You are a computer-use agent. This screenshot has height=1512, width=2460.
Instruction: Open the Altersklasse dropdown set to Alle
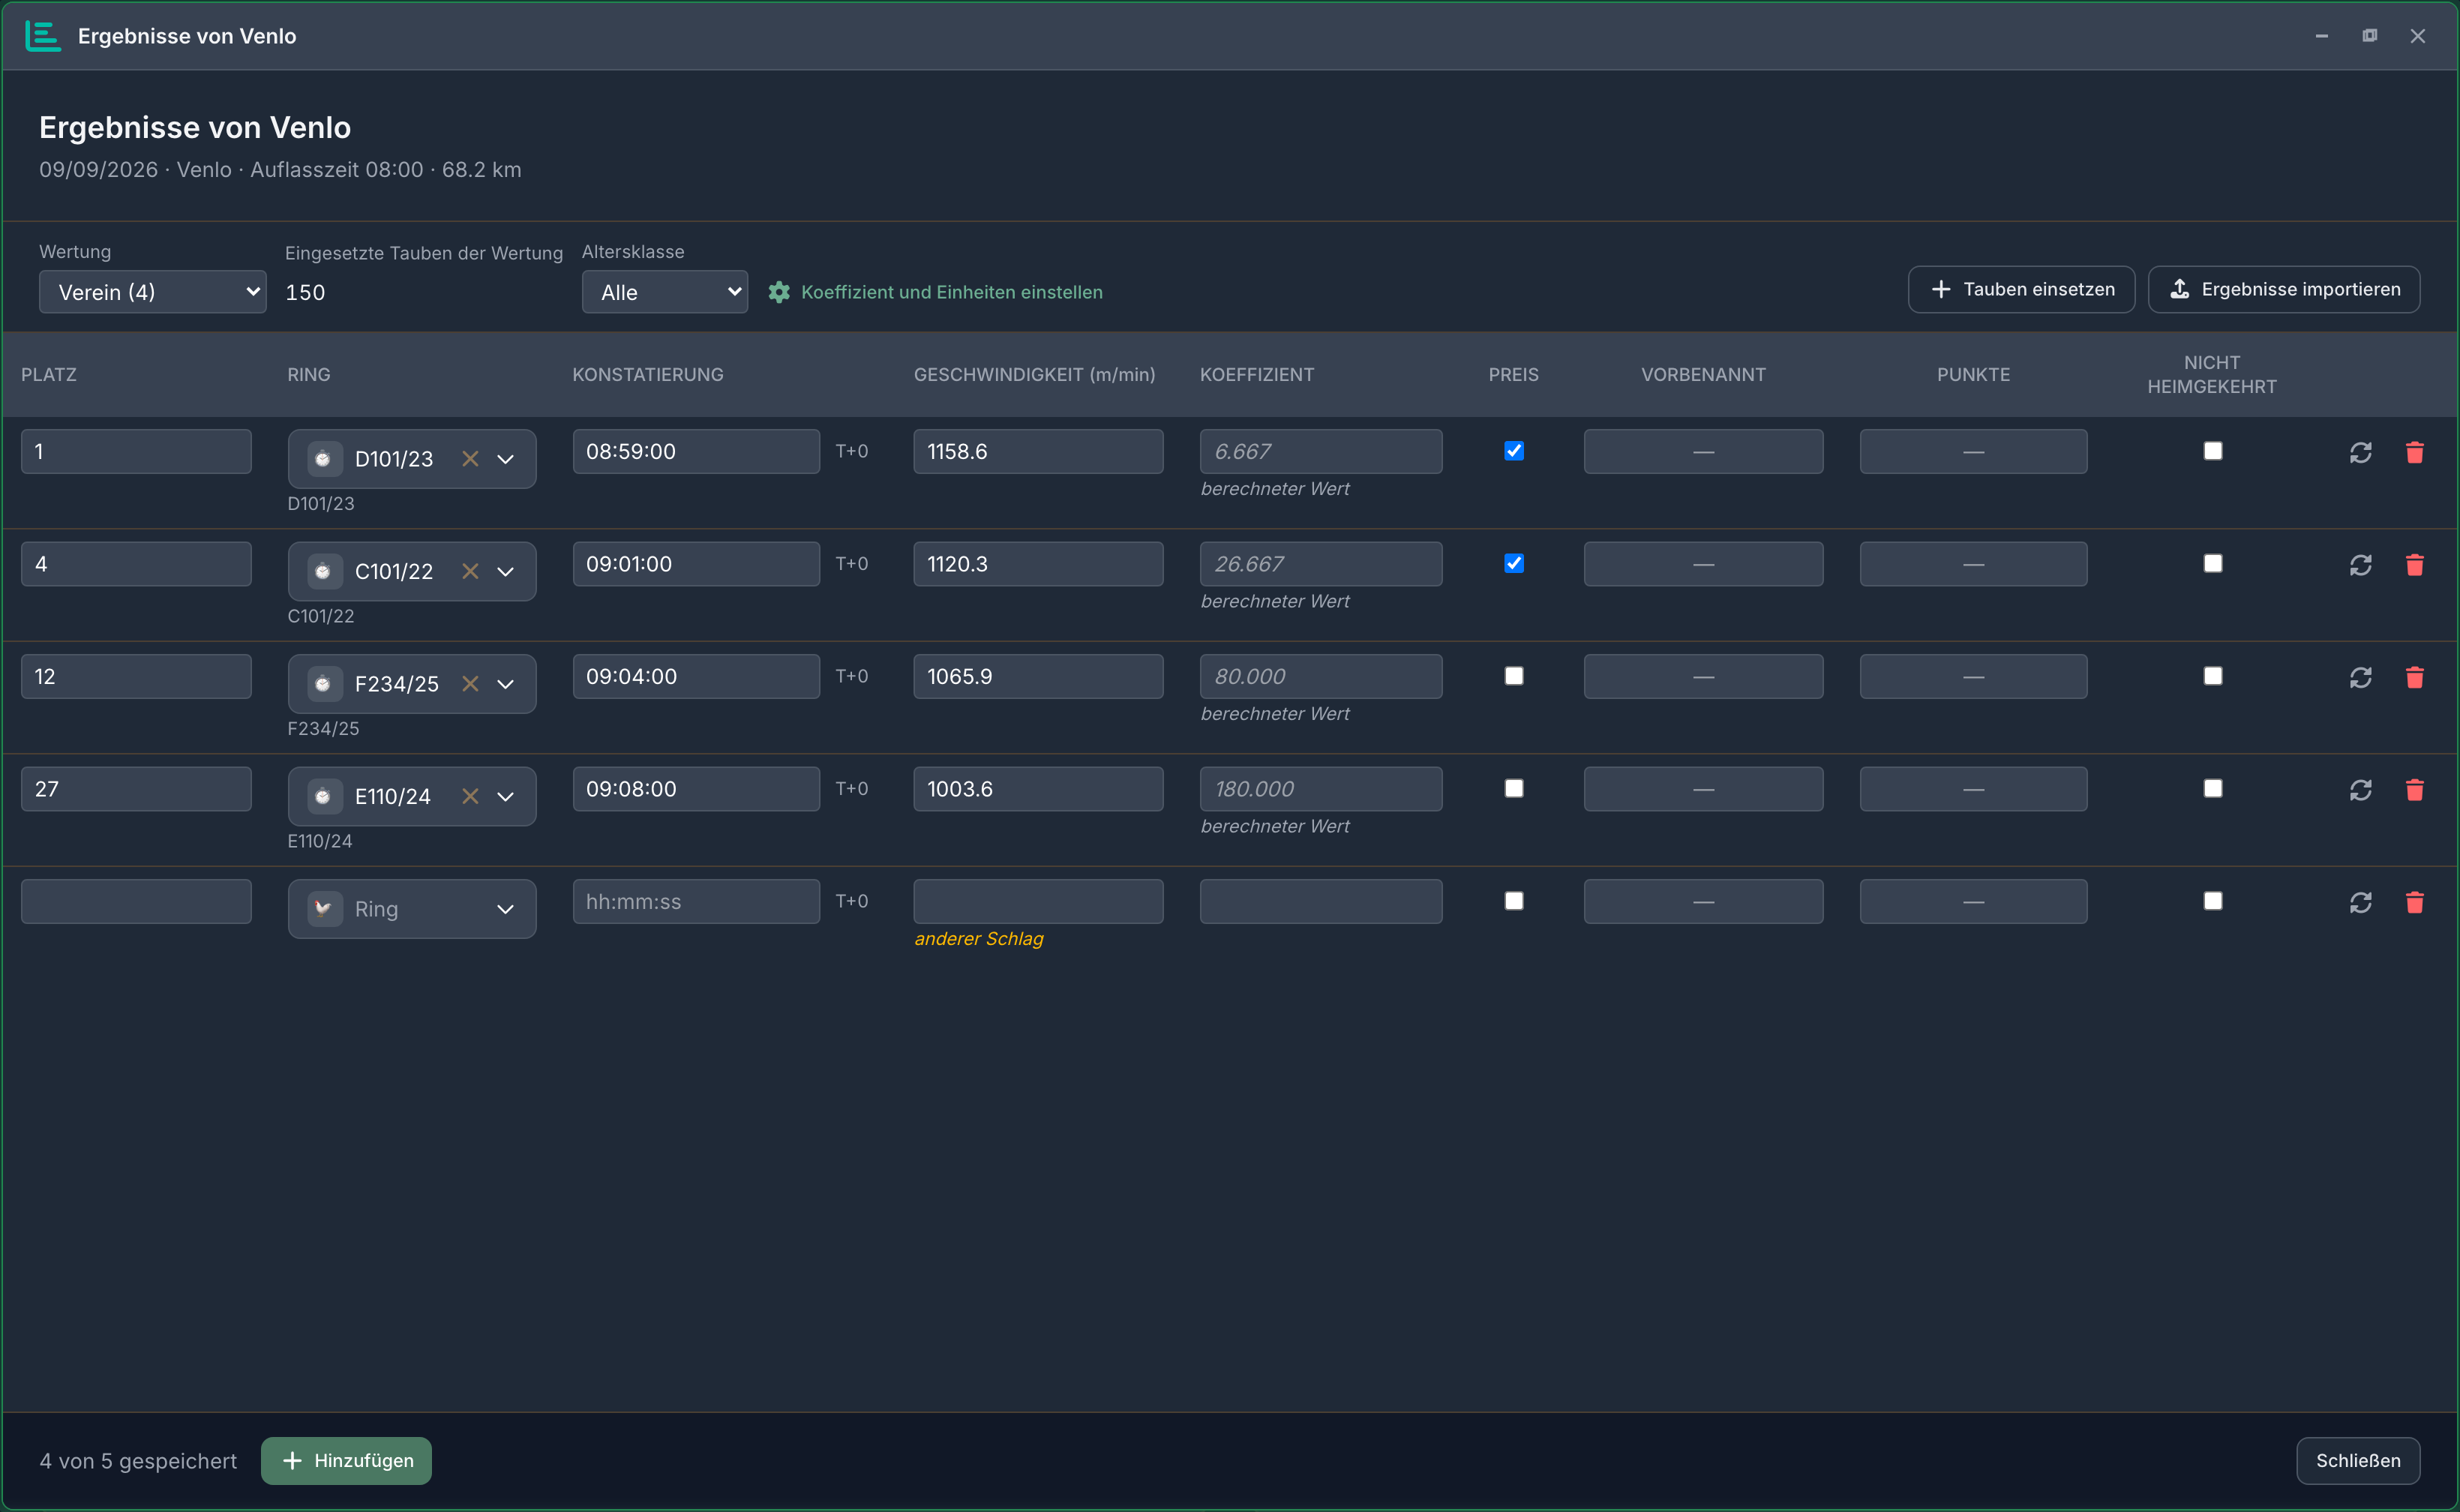coord(665,292)
